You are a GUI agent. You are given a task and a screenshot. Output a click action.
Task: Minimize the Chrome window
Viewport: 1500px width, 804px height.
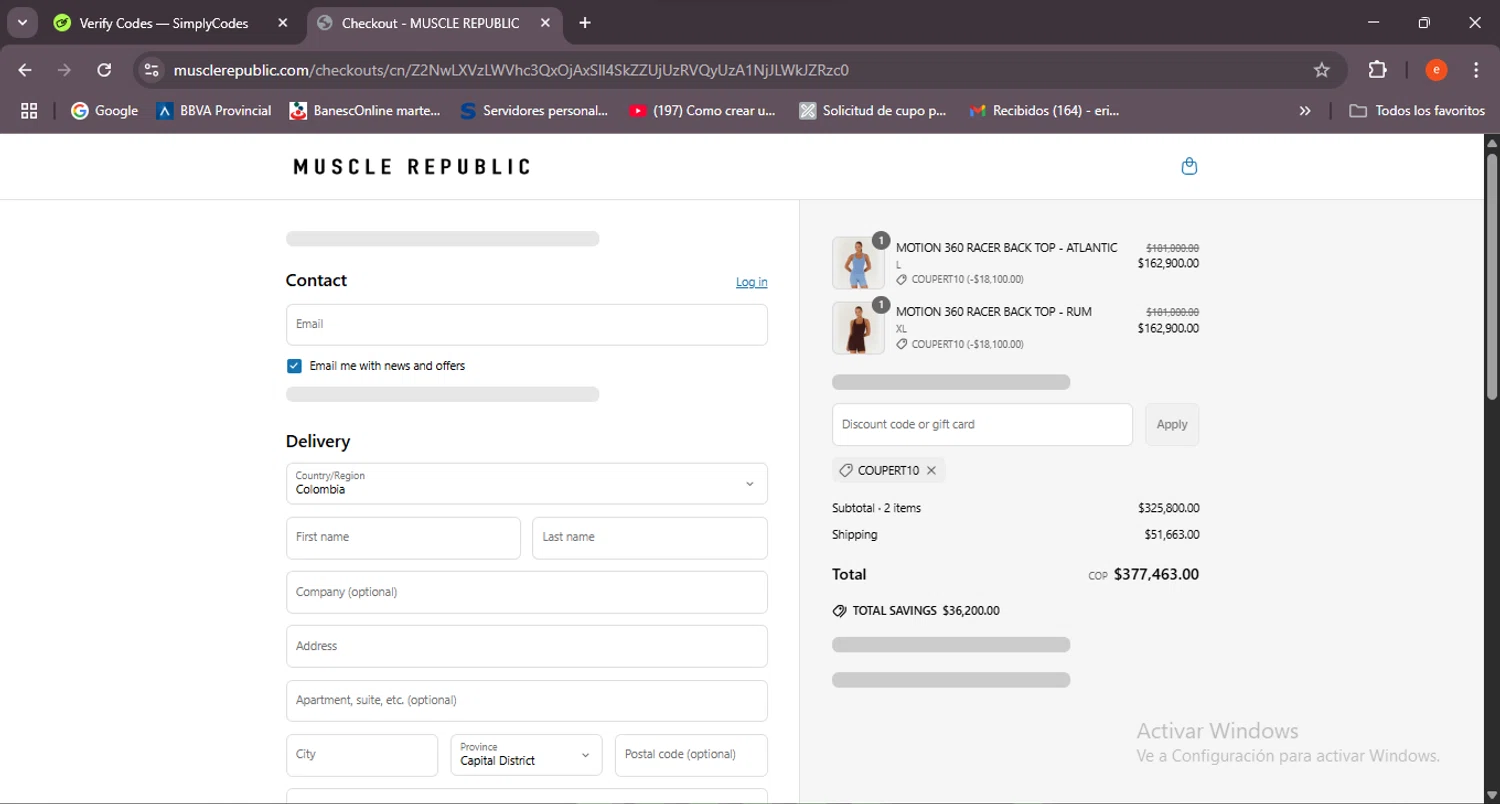(1373, 23)
